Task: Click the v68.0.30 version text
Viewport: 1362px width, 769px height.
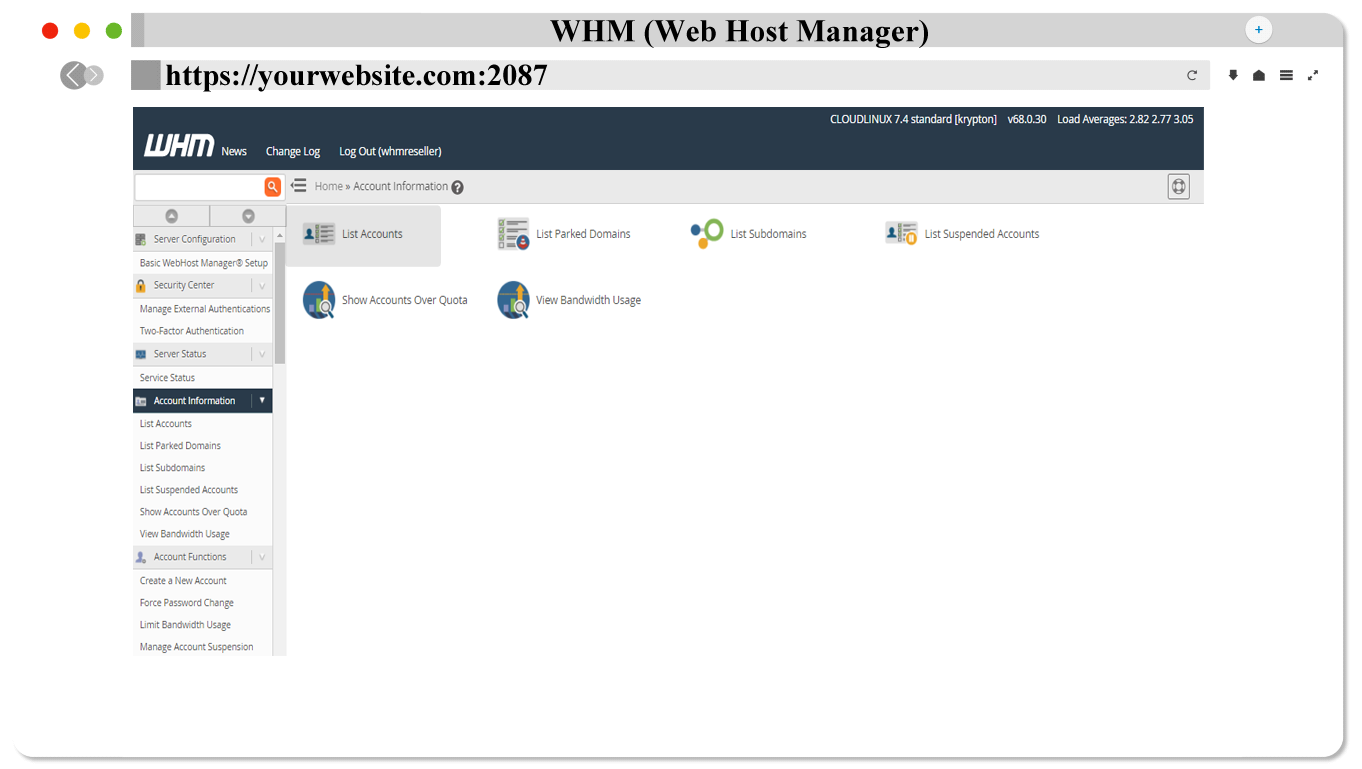Action: pyautogui.click(x=1027, y=119)
